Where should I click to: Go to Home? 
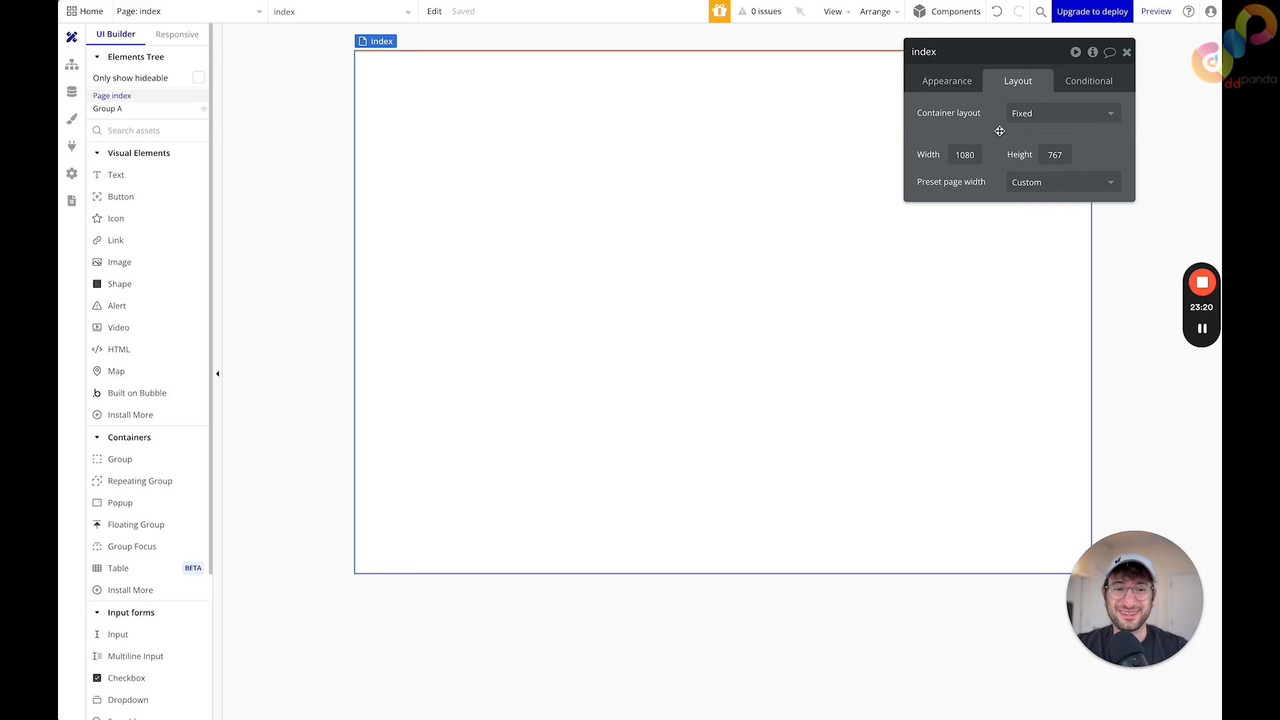point(85,11)
